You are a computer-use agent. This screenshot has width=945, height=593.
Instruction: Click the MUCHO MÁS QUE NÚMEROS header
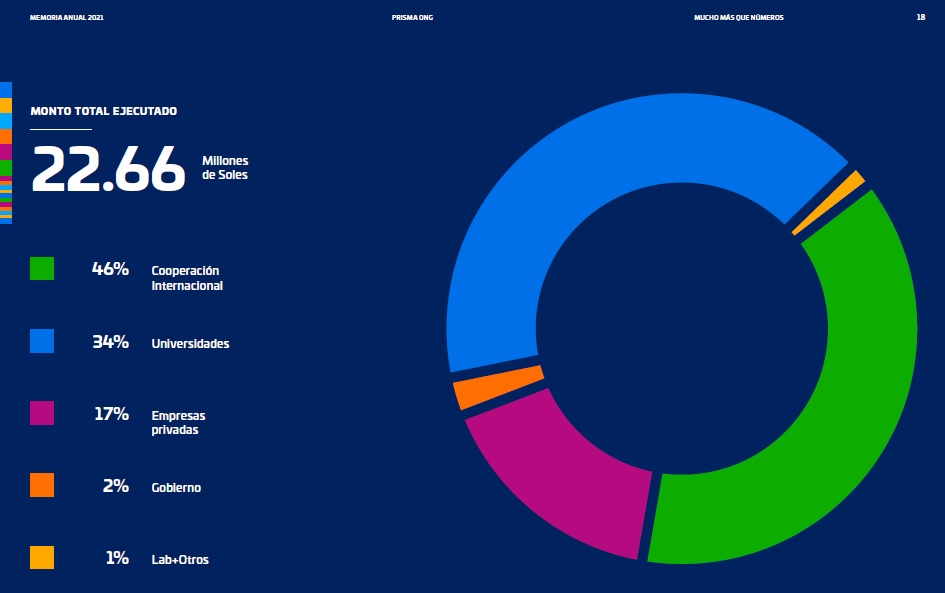point(738,17)
